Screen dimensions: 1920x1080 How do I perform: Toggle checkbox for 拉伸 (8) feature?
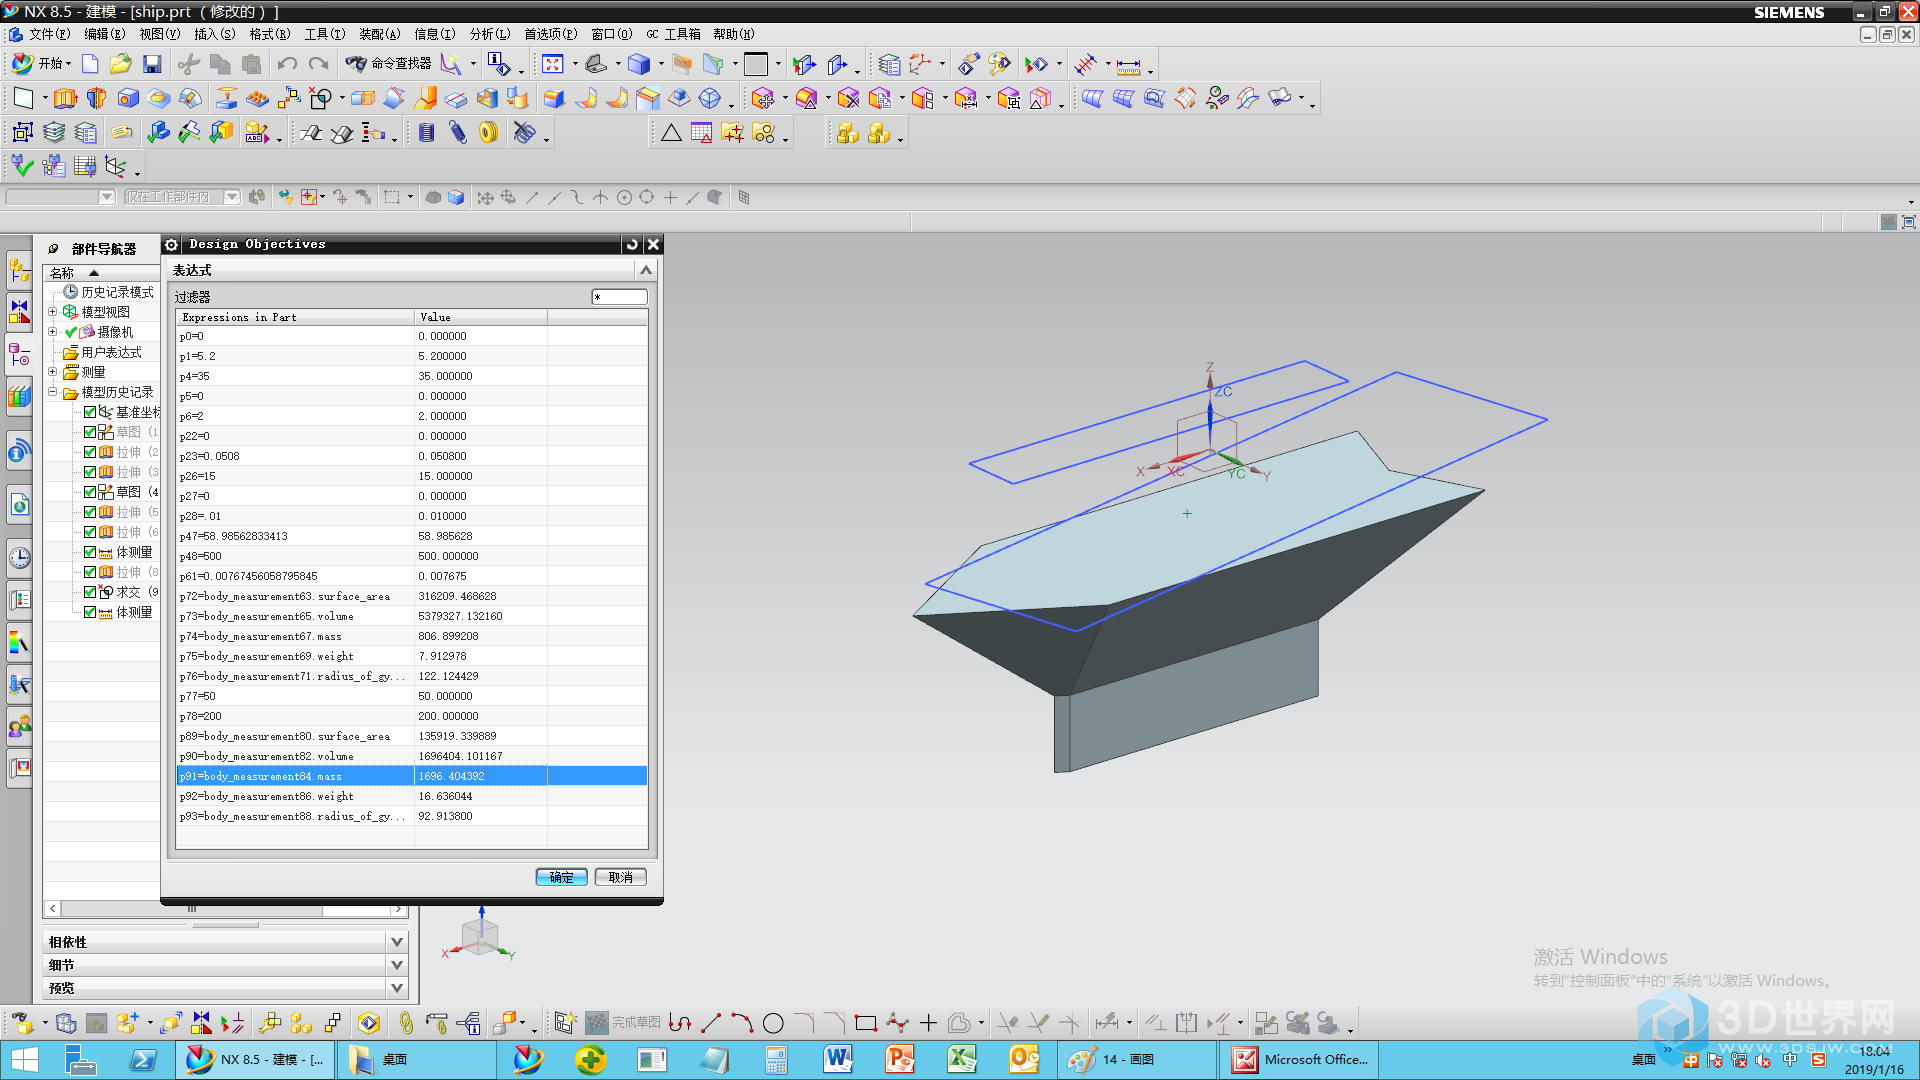click(90, 572)
